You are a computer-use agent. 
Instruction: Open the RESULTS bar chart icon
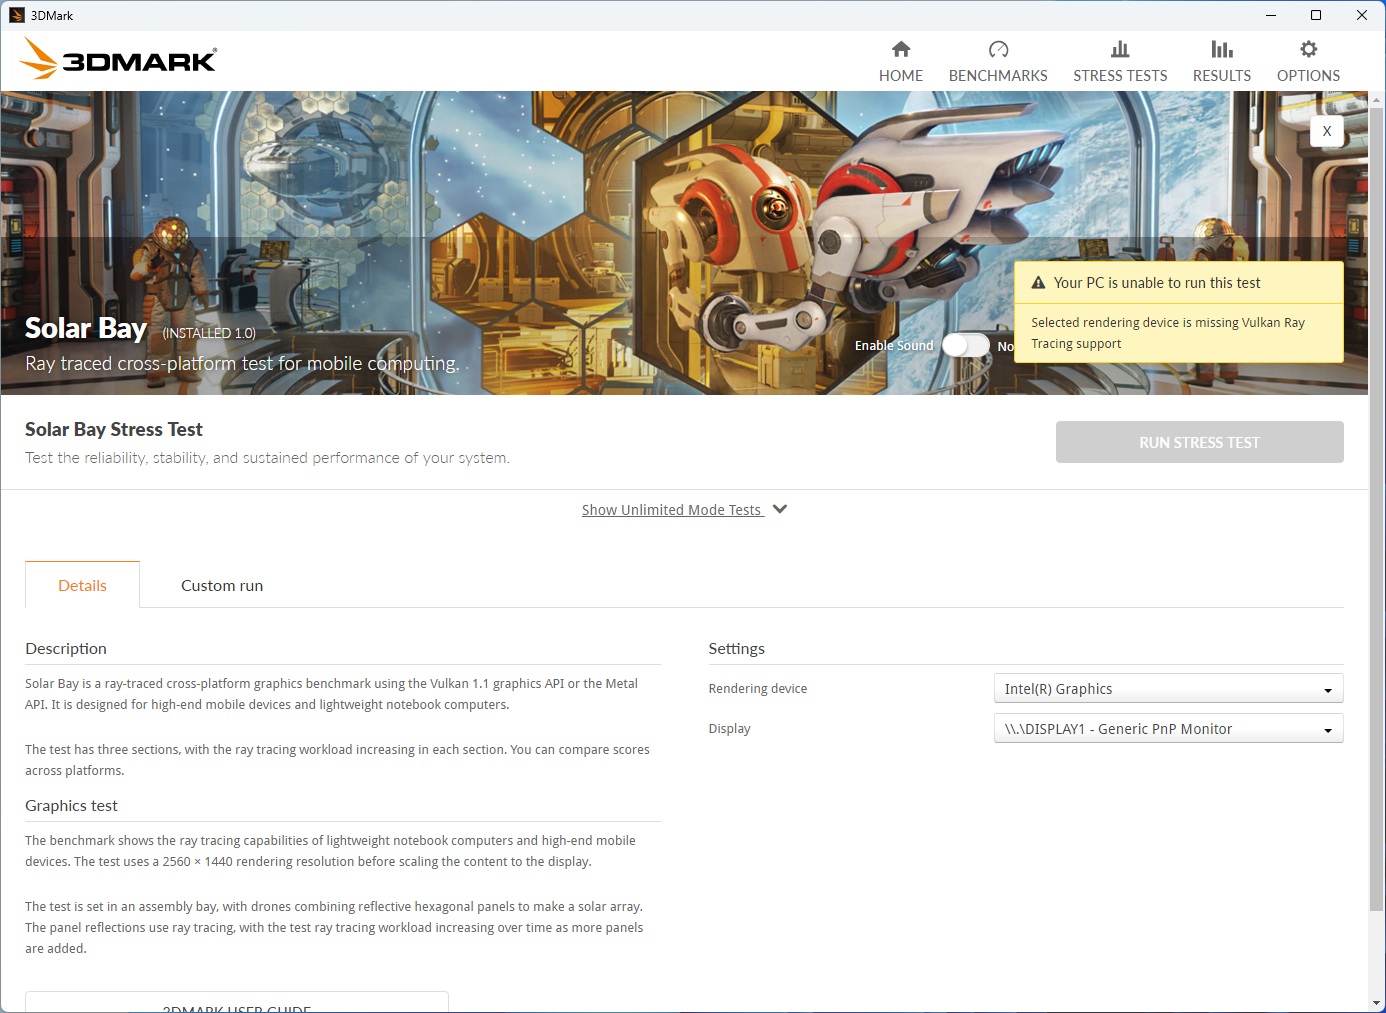[1222, 49]
